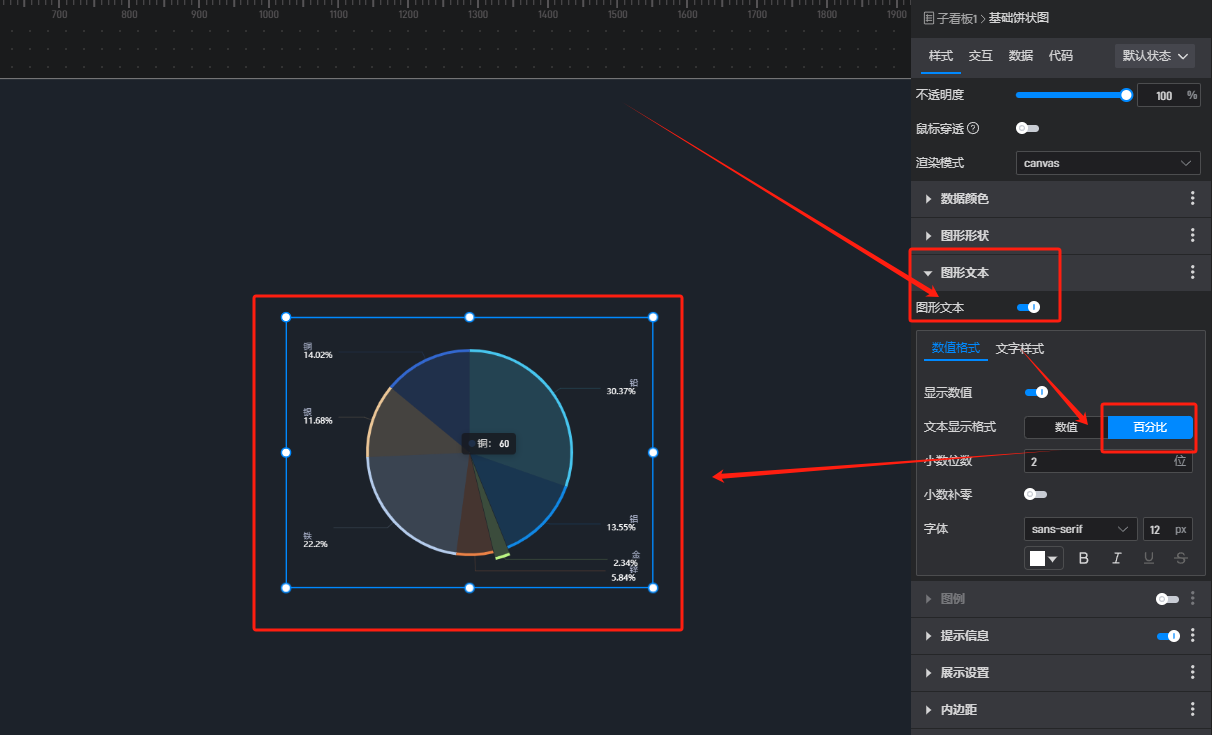The width and height of the screenshot is (1212, 735).
Task: Click the 小数位数 decimal places field
Action: 1108,461
